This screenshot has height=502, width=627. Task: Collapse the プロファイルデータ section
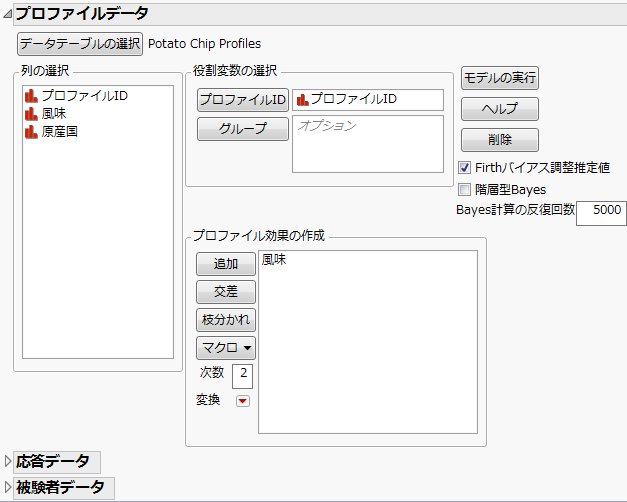(x=7, y=14)
